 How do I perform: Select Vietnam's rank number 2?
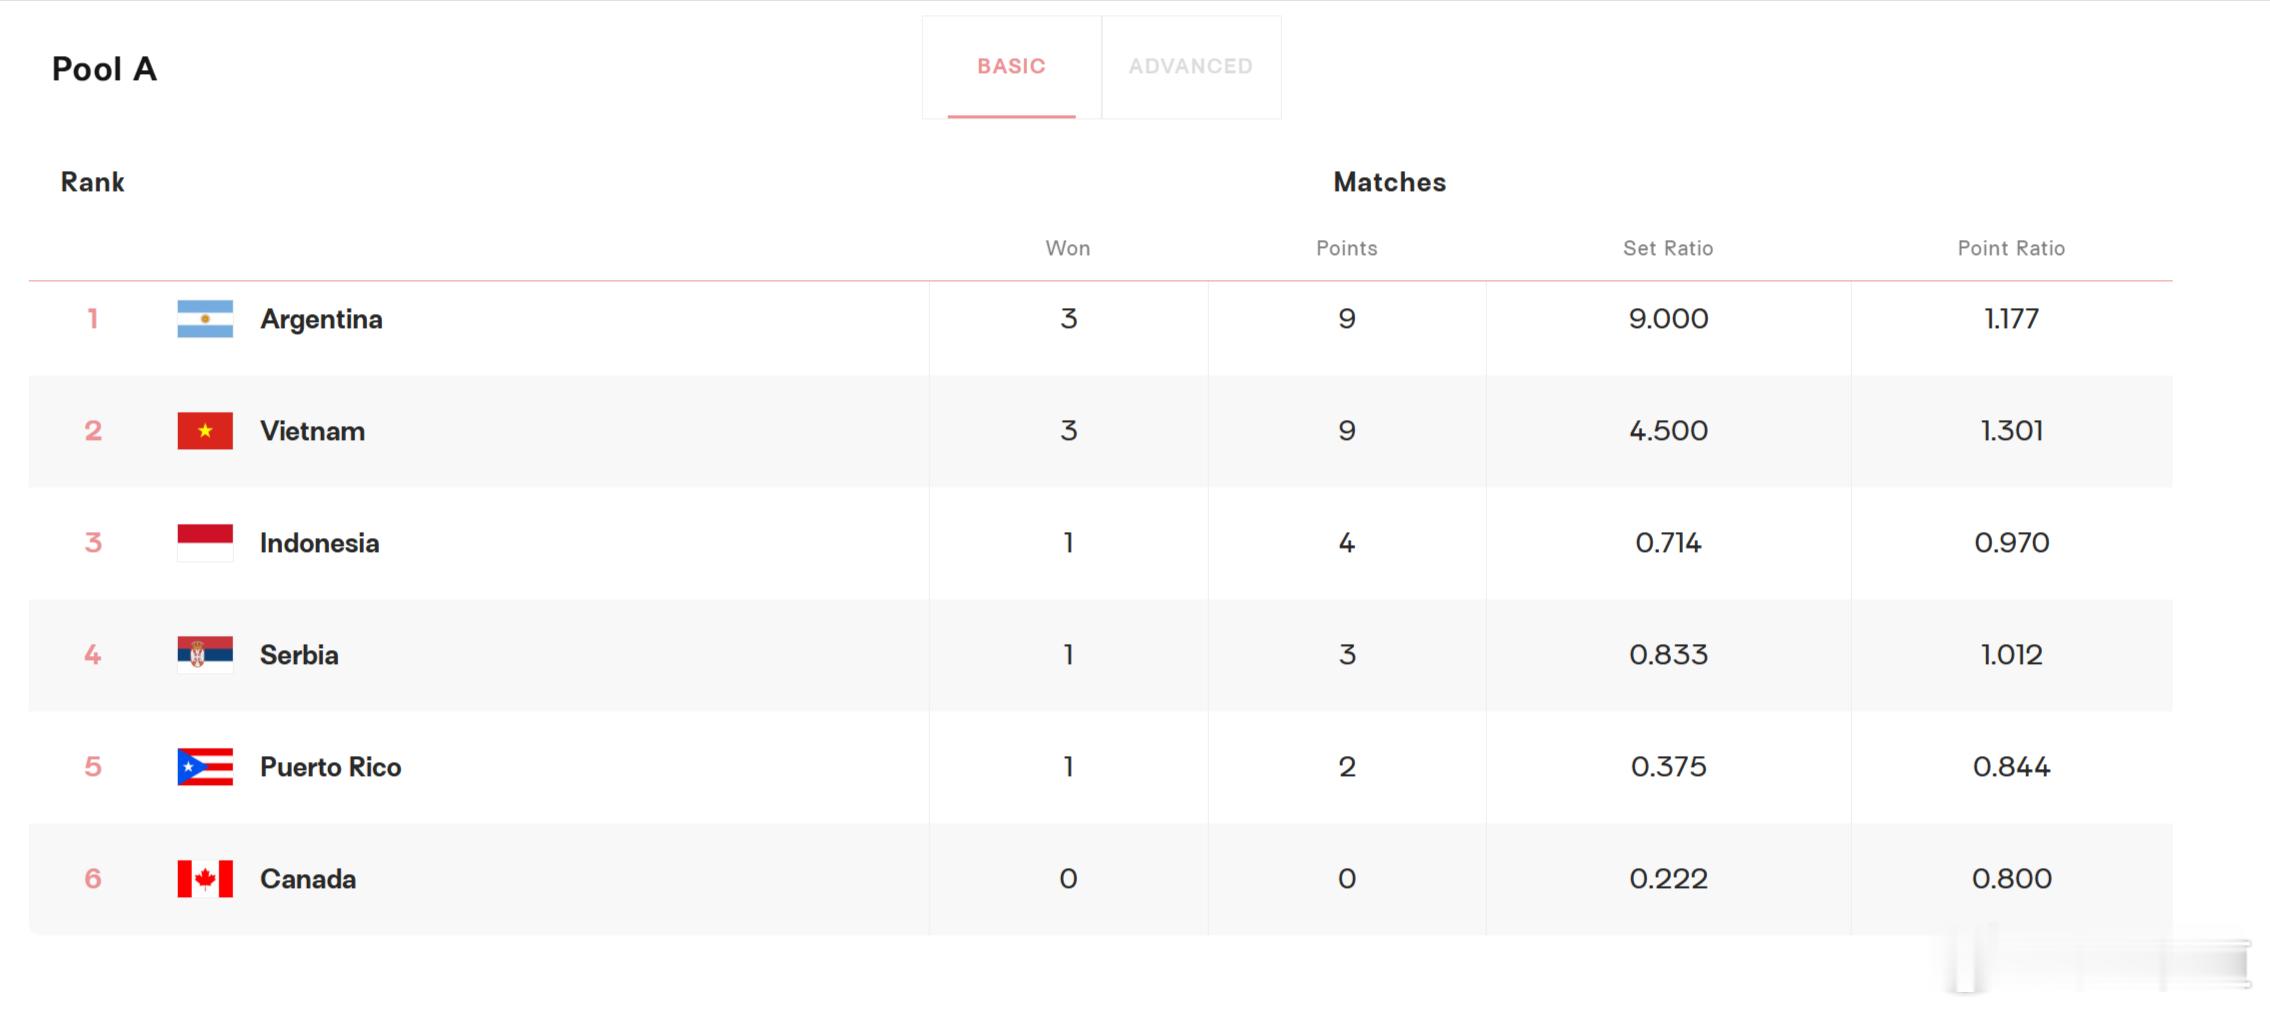pos(93,431)
